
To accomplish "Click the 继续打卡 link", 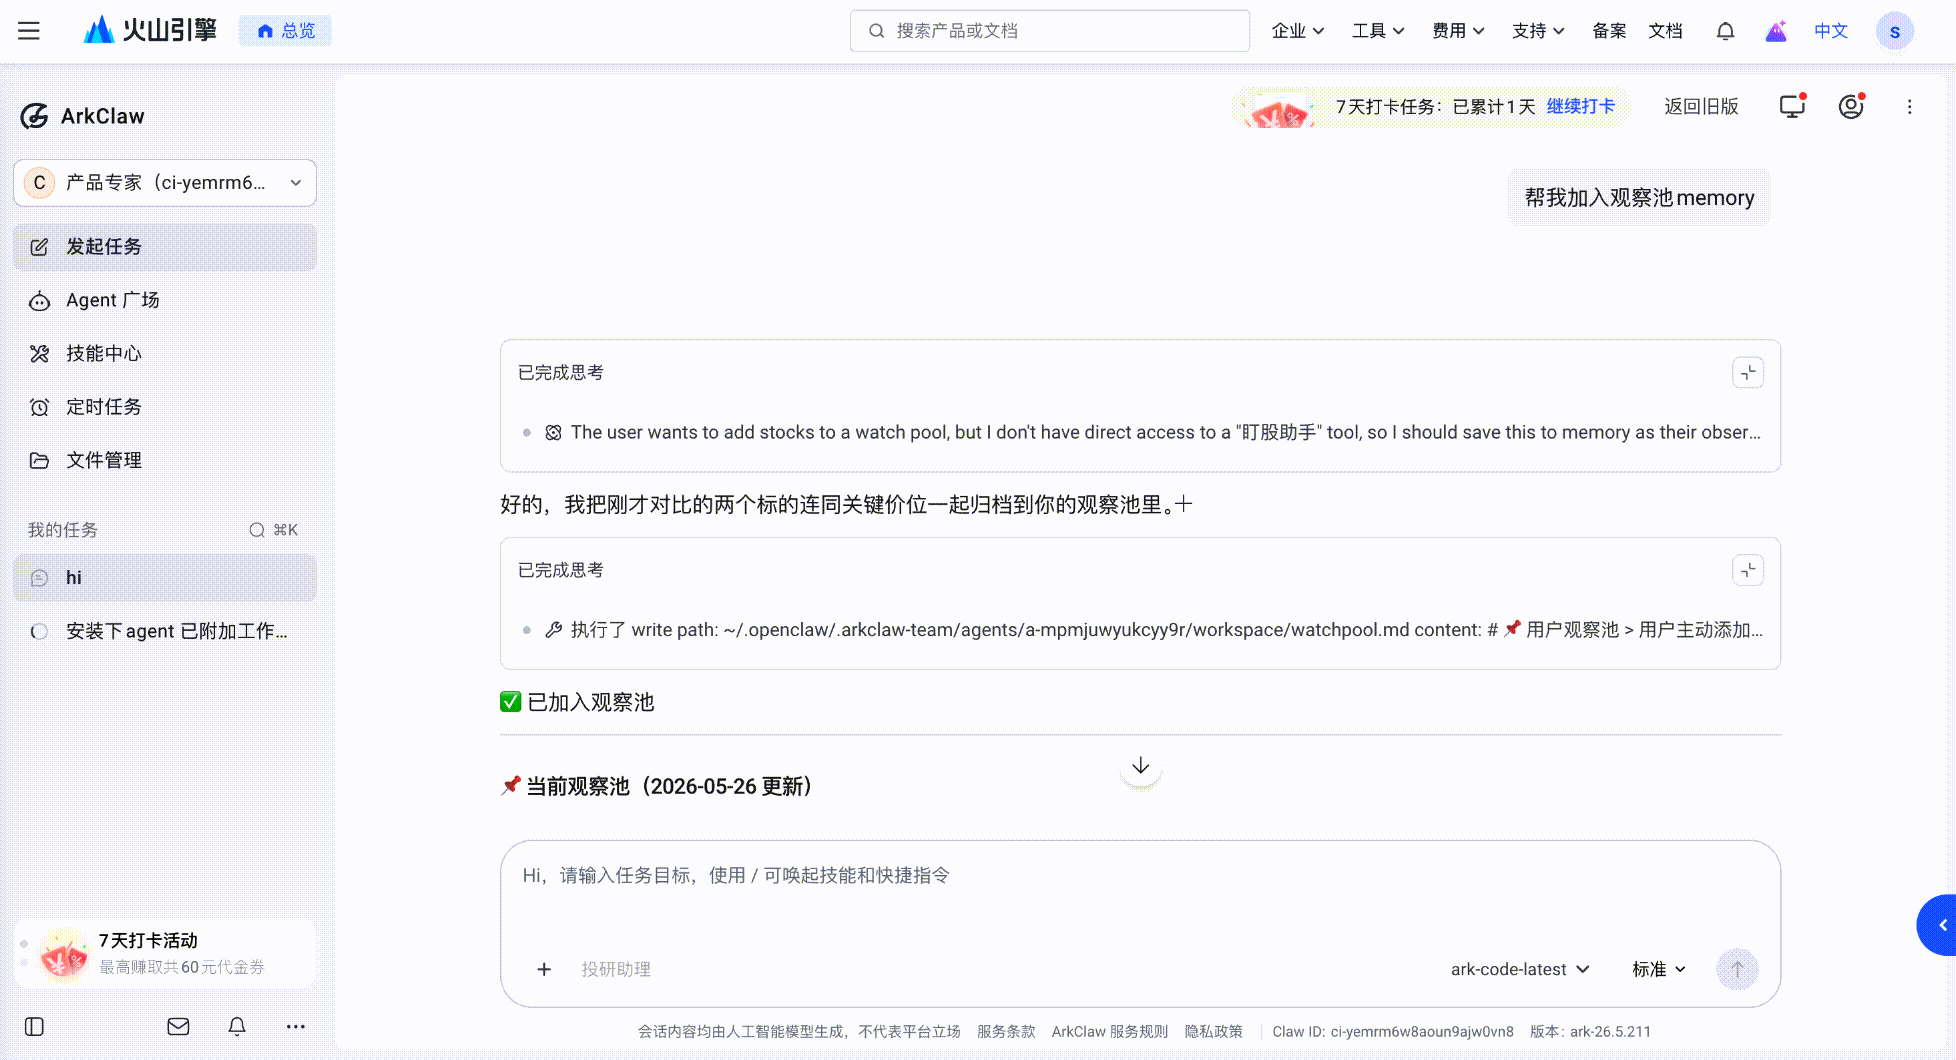I will click(x=1581, y=106).
